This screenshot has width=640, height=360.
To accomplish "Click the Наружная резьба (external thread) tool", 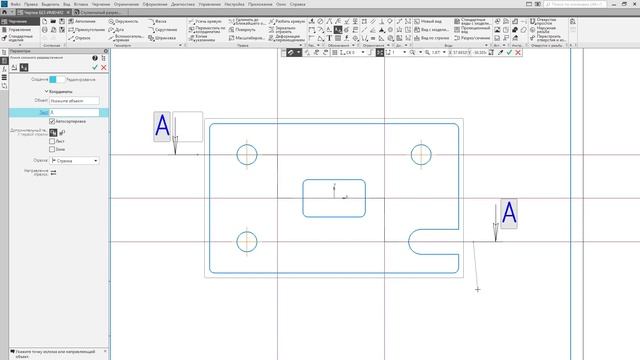I will tap(542, 30).
